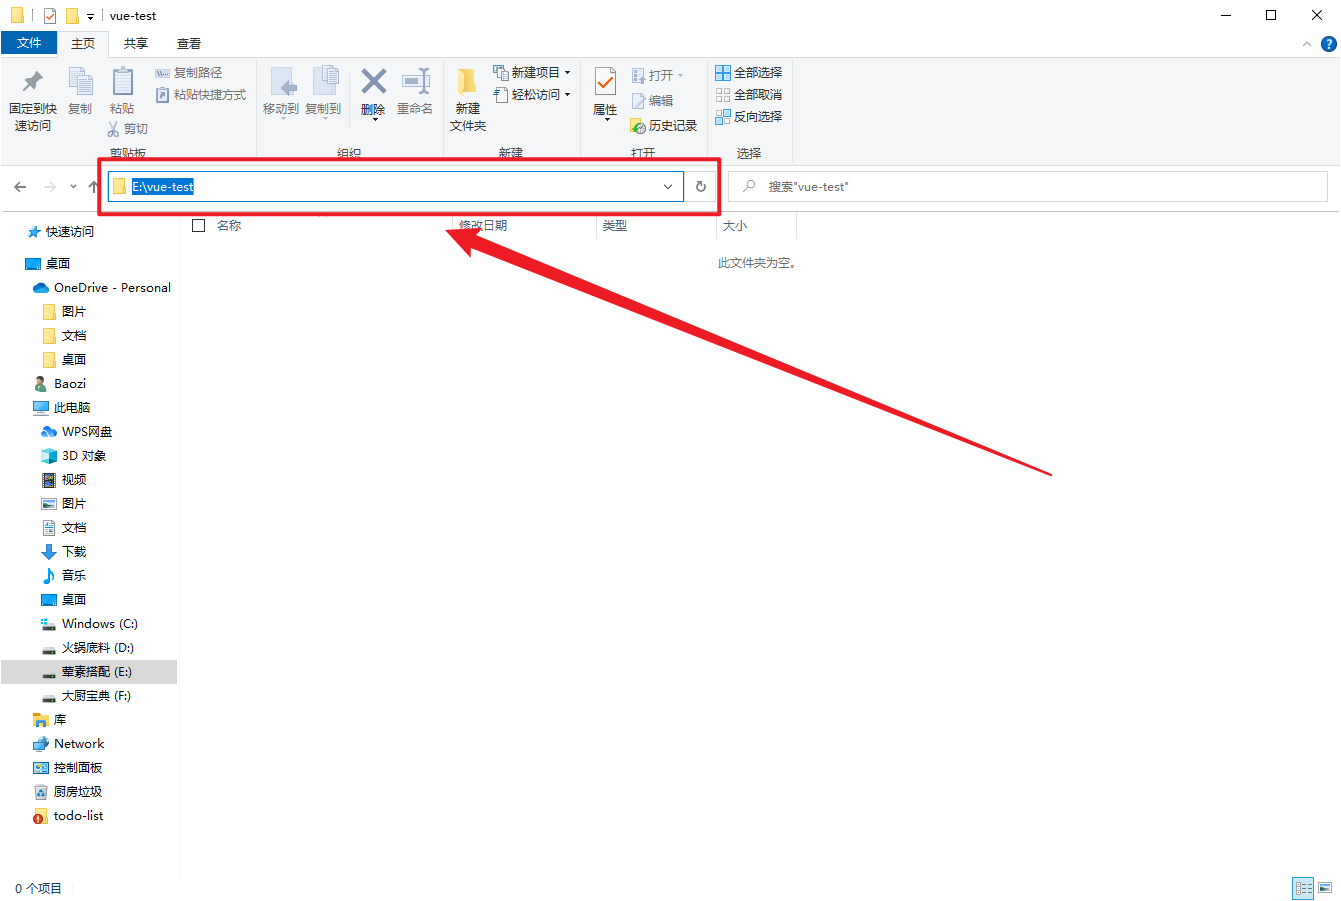The width and height of the screenshot is (1341, 901).
Task: Open the 文件 menu tab
Action: pos(29,43)
